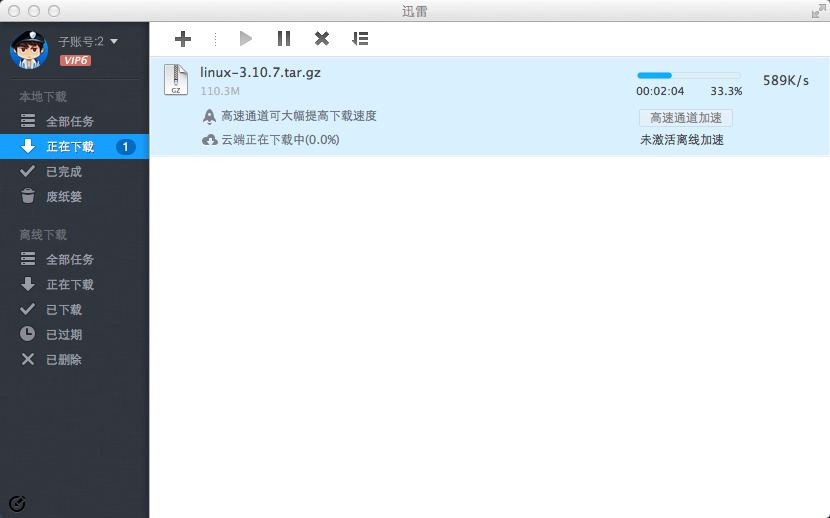
Task: Select 全部任务 under 离线下载
Action: pyautogui.click(x=75, y=259)
